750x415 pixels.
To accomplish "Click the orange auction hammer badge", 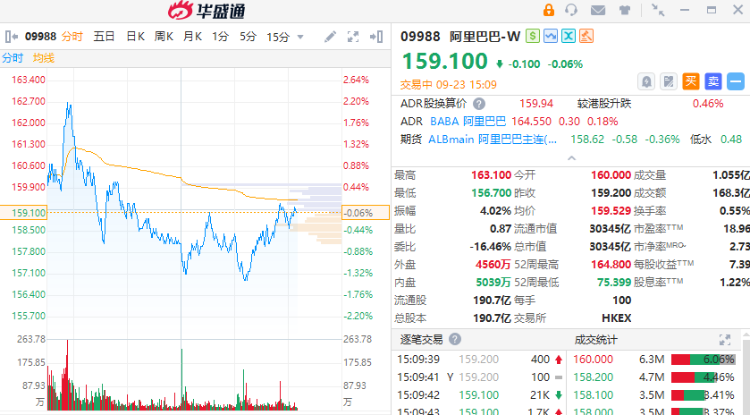I will click(x=586, y=36).
